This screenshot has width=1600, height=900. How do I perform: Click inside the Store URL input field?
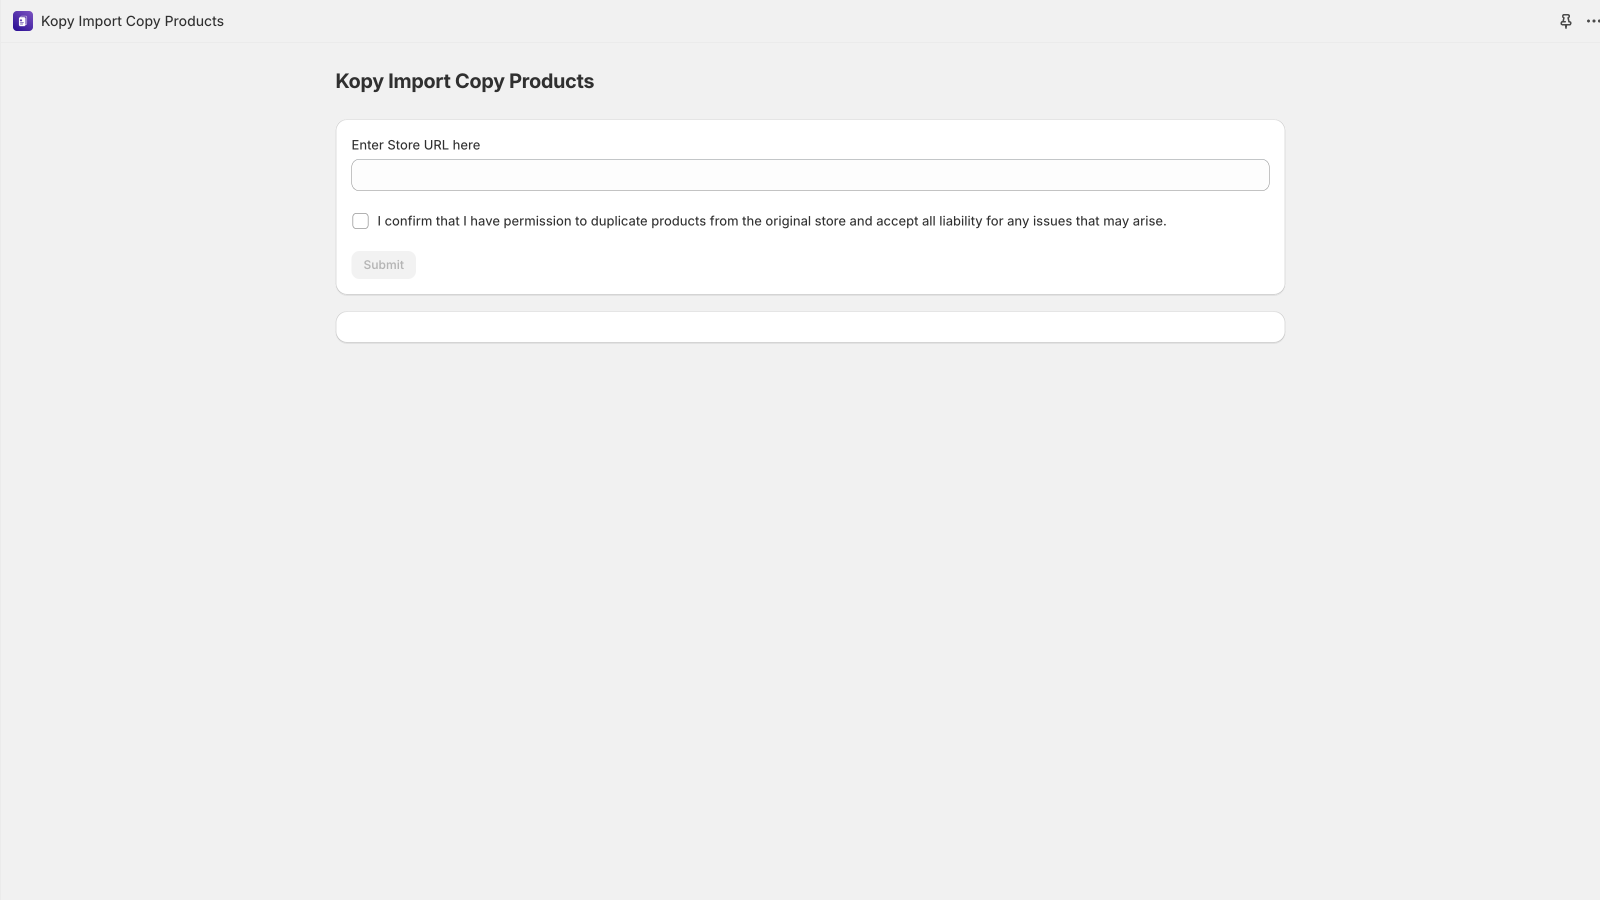click(810, 174)
